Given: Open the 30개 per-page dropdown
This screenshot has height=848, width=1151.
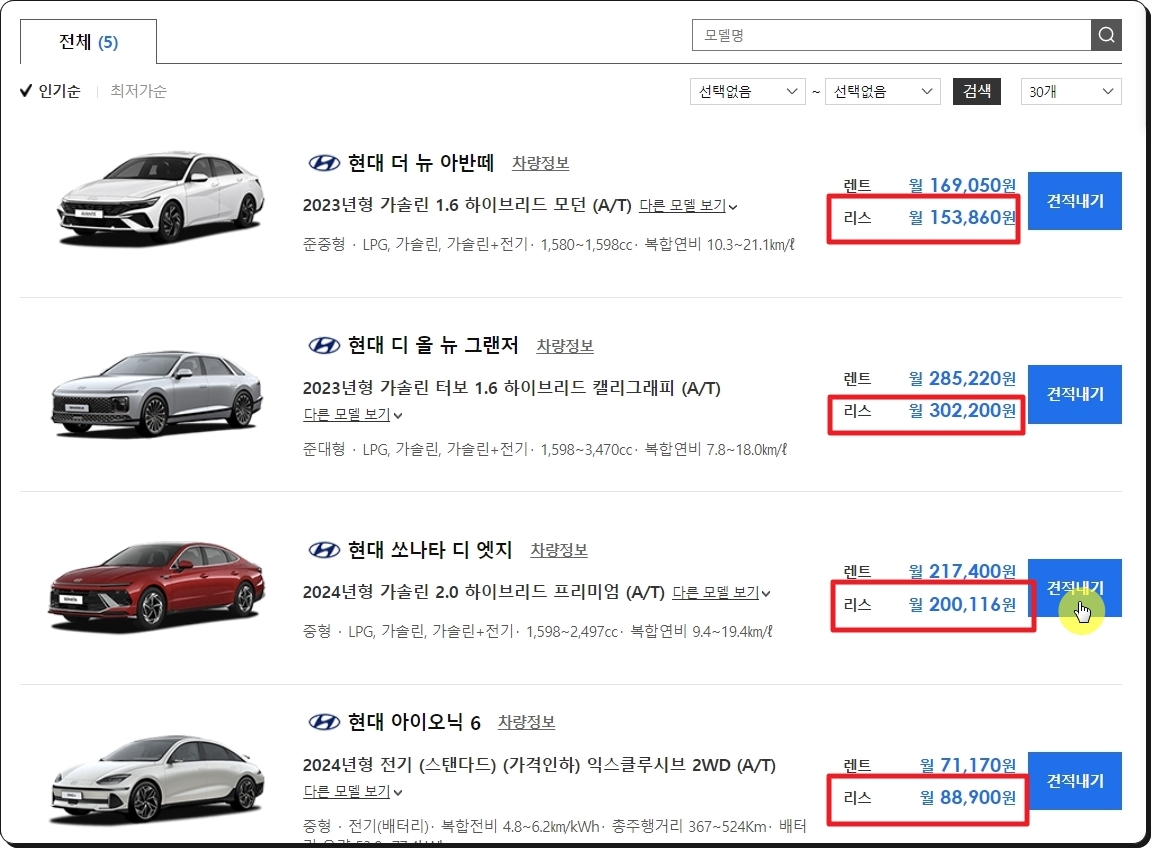Looking at the screenshot, I should [1071, 92].
